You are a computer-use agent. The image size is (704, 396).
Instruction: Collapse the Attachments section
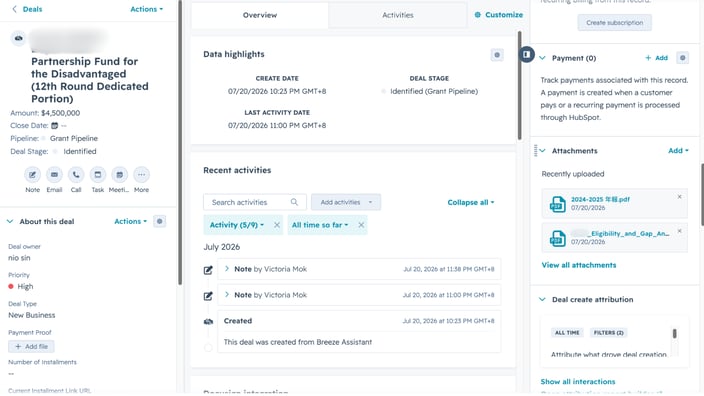click(x=542, y=151)
